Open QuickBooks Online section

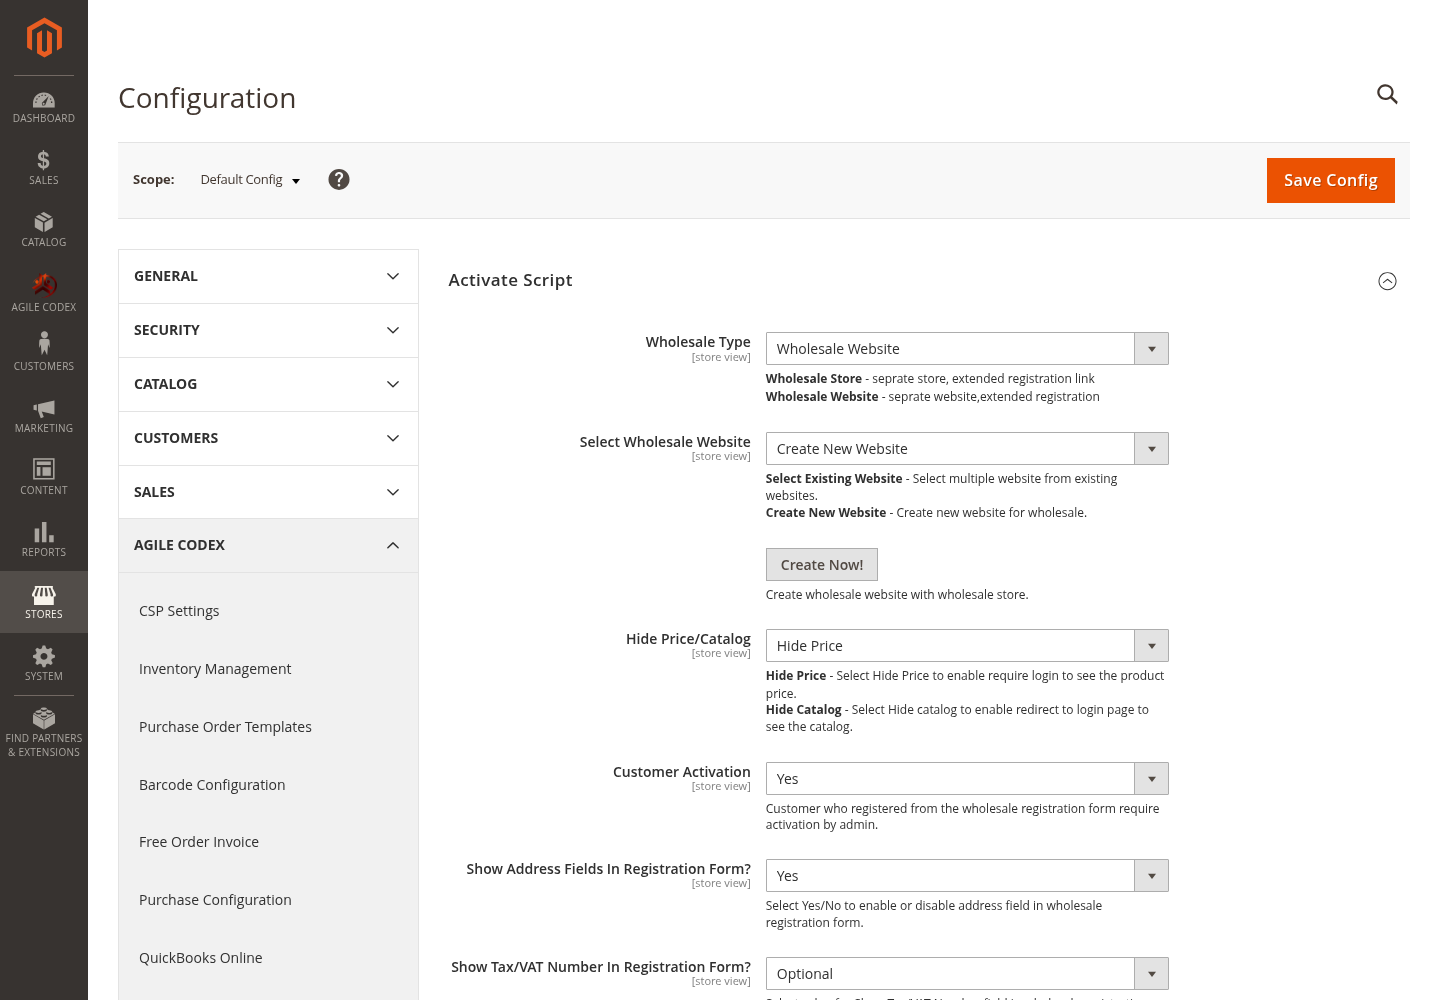(x=200, y=958)
